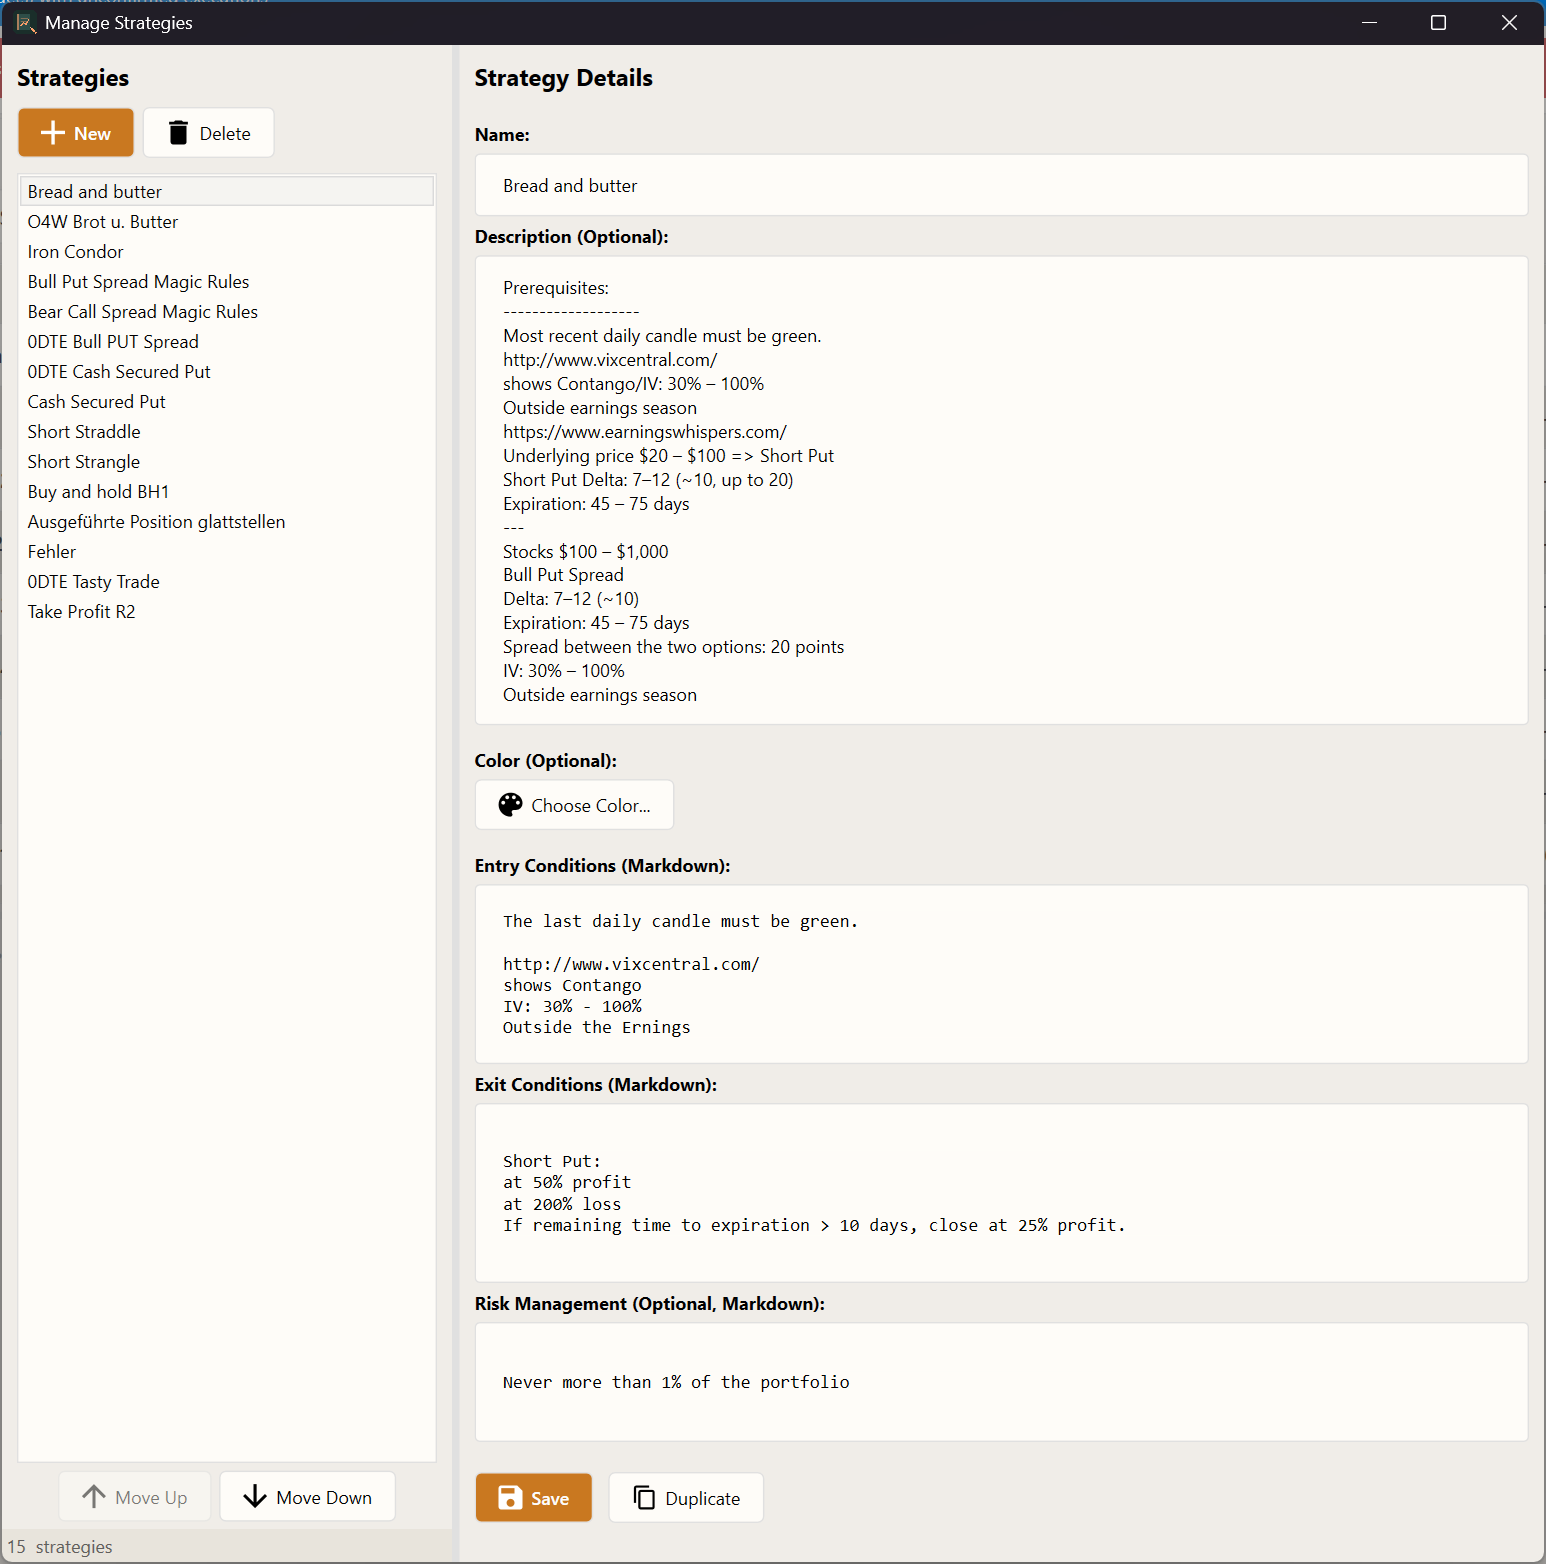Click the 'at 50% profit' exit line
This screenshot has width=1546, height=1564.
point(567,1182)
